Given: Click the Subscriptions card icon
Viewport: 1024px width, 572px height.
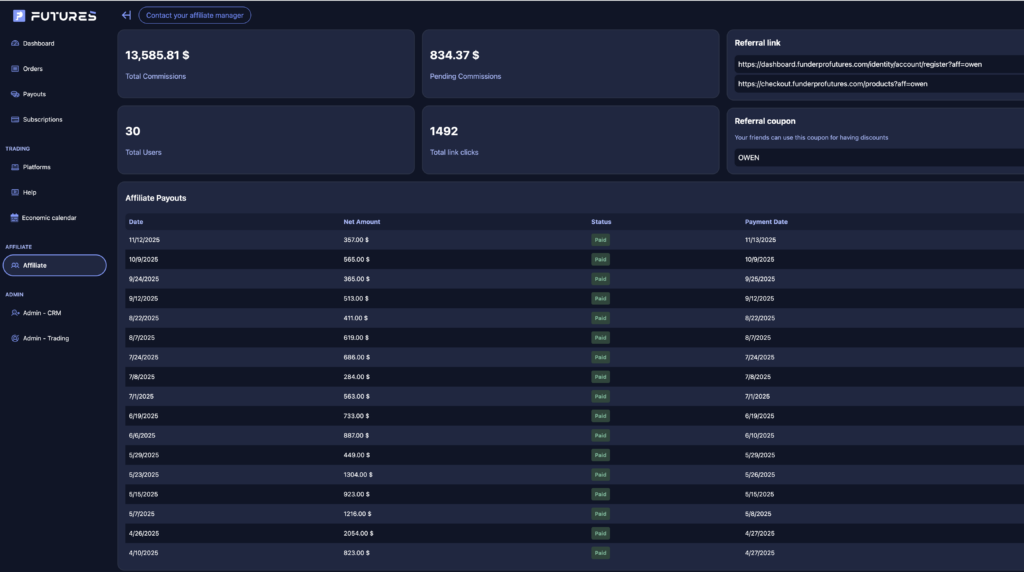Looking at the screenshot, I should coord(15,120).
